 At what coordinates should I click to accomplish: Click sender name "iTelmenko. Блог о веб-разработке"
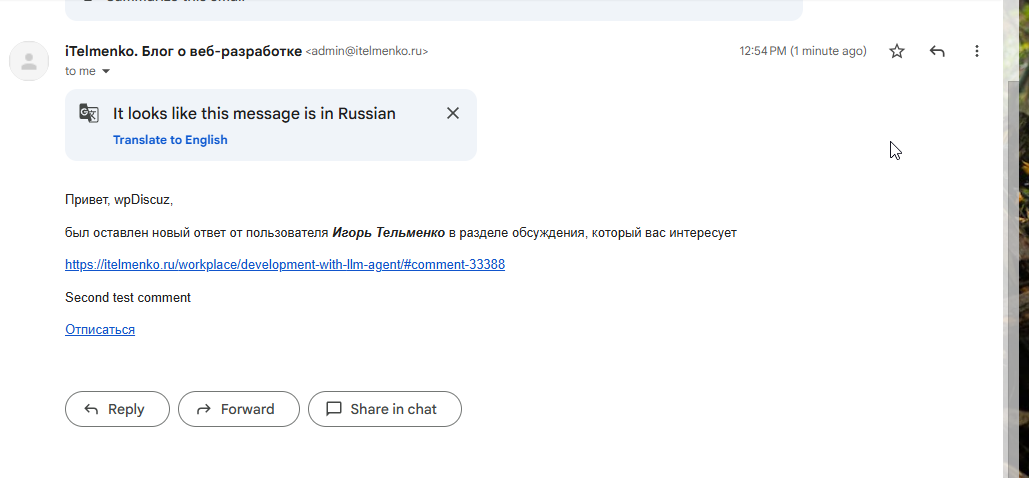point(183,51)
